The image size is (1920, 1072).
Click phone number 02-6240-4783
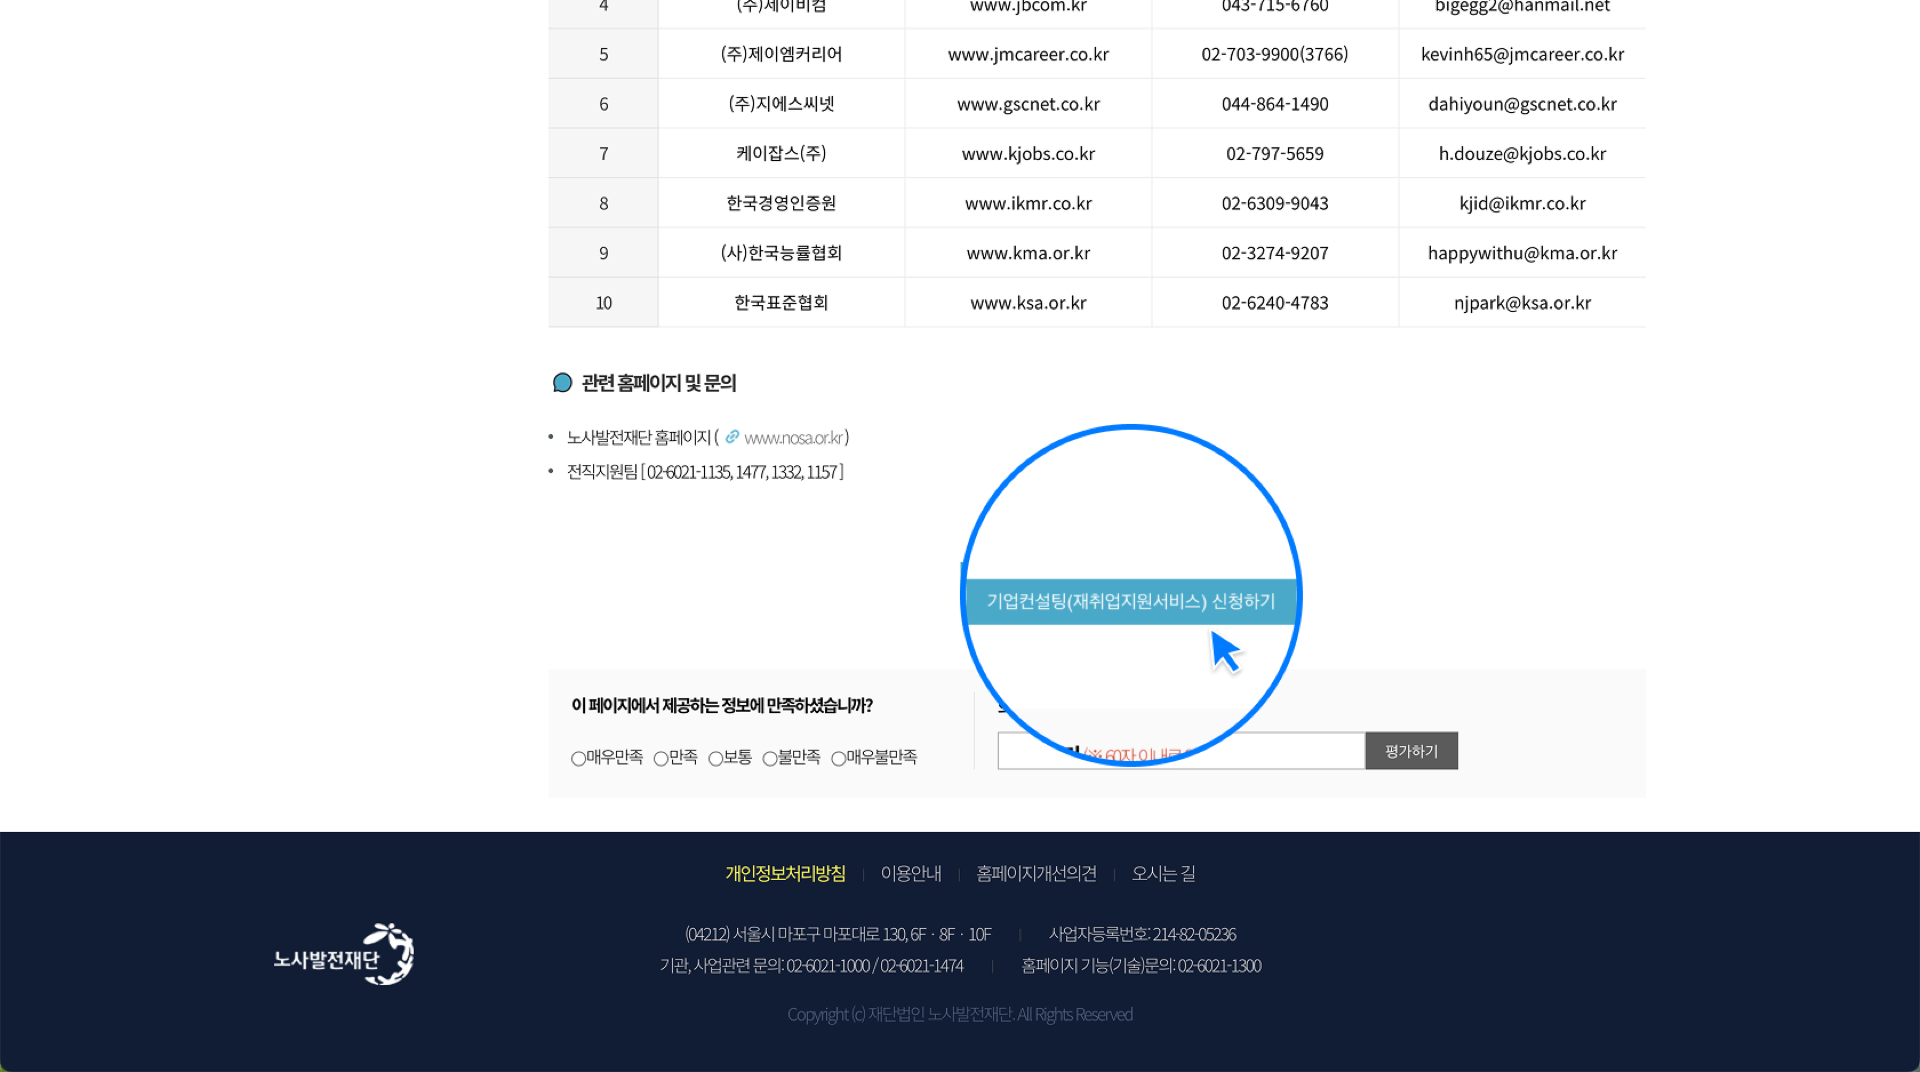[x=1275, y=303]
